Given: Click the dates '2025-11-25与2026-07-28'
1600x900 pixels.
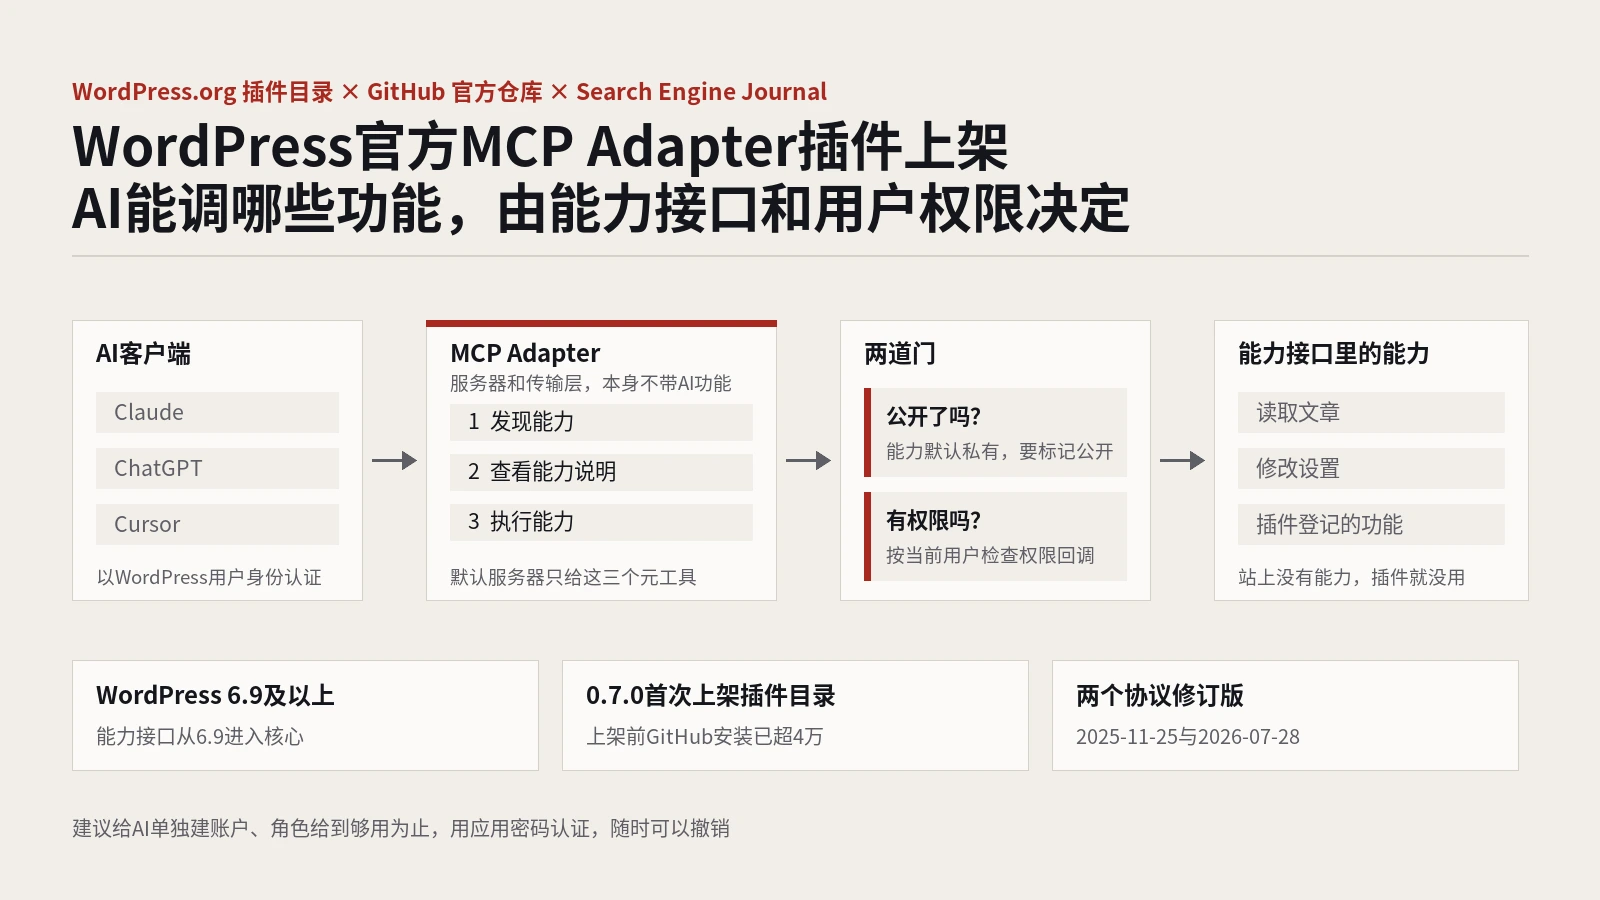Looking at the screenshot, I should click(1188, 737).
